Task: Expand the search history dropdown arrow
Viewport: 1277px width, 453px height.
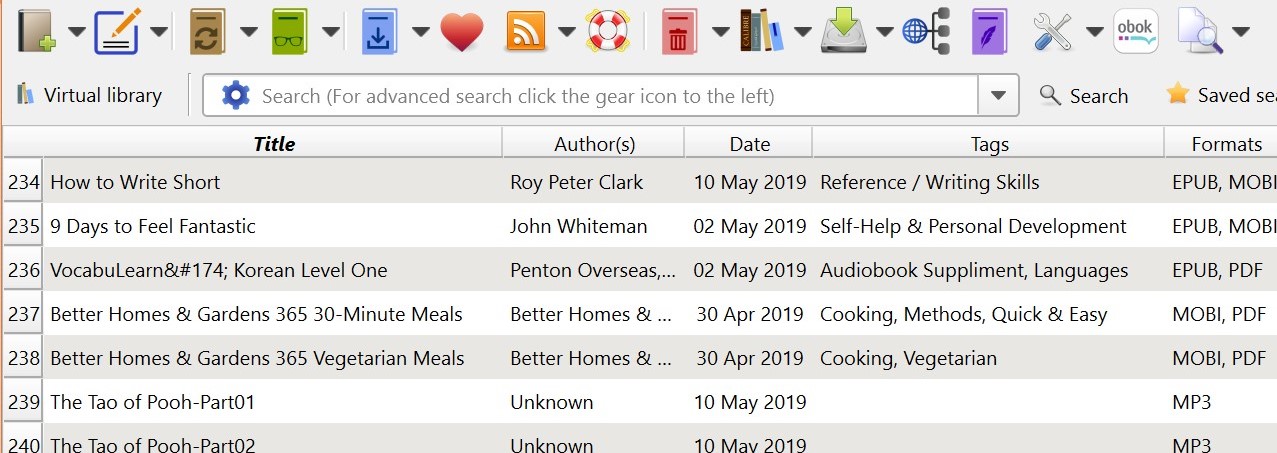Action: pos(997,96)
